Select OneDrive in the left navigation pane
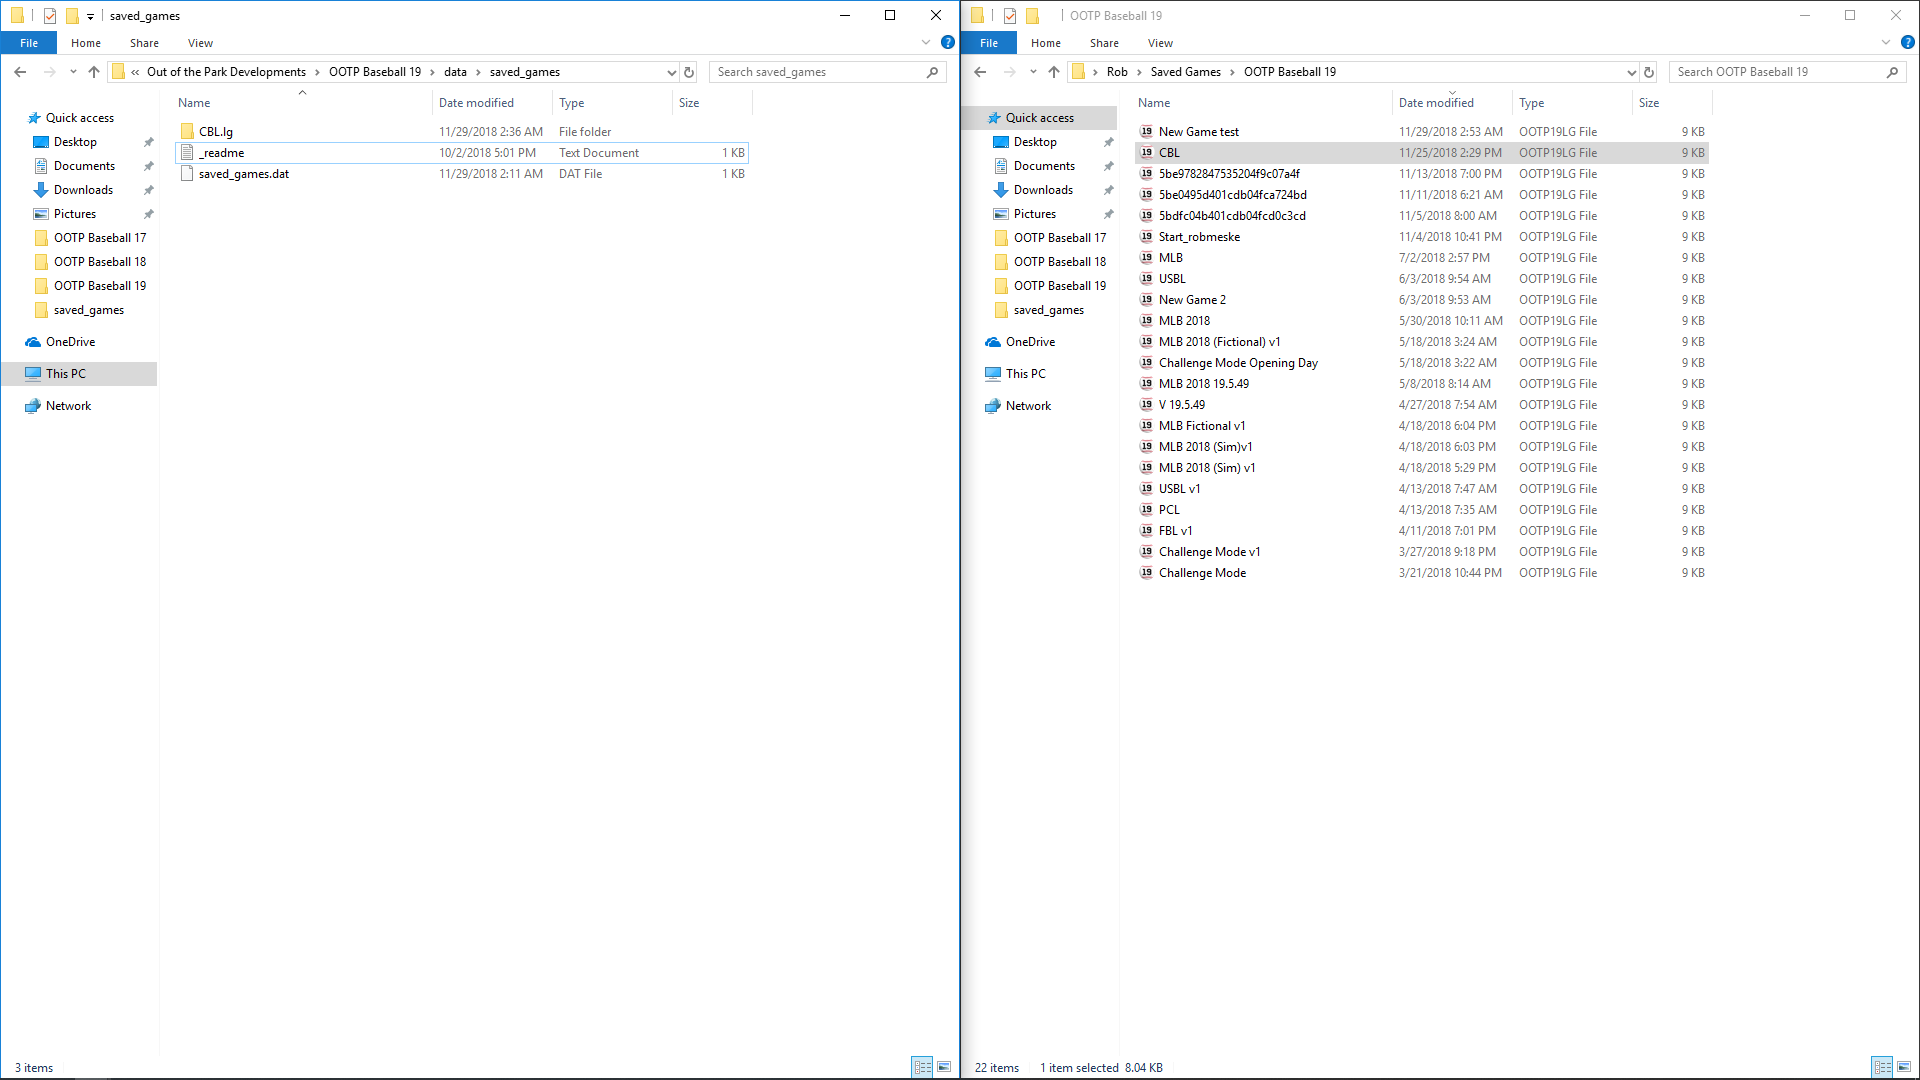The width and height of the screenshot is (1920, 1080). [70, 342]
